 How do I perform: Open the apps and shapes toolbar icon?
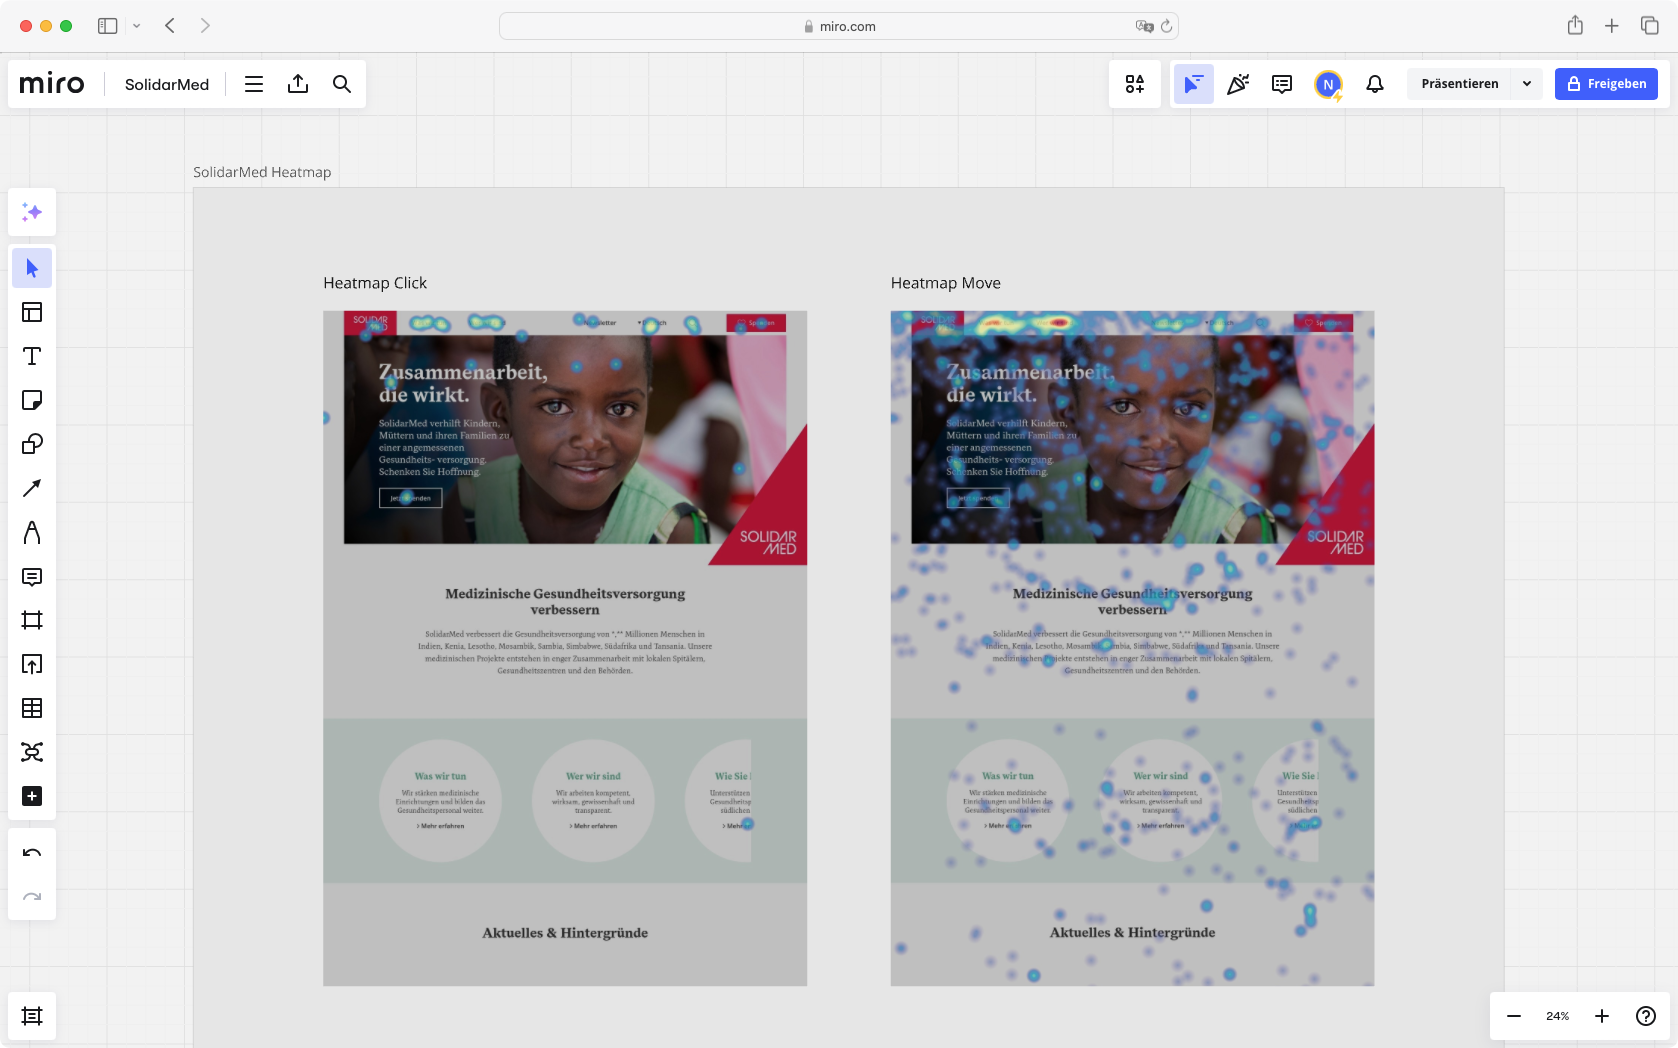1135,84
